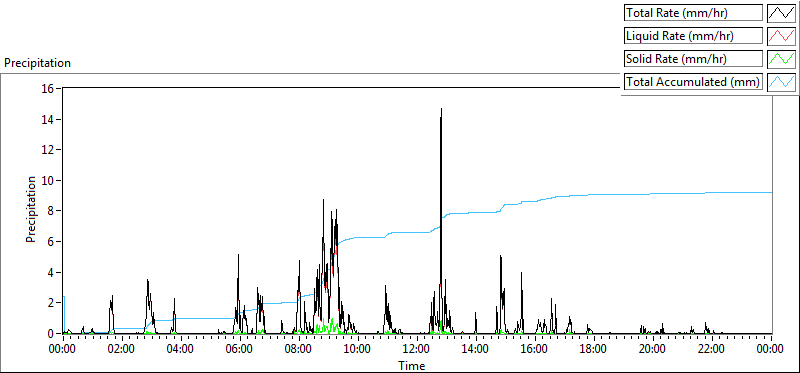Click the Total Accumulated blue line icon
The image size is (800, 373).
(x=782, y=82)
